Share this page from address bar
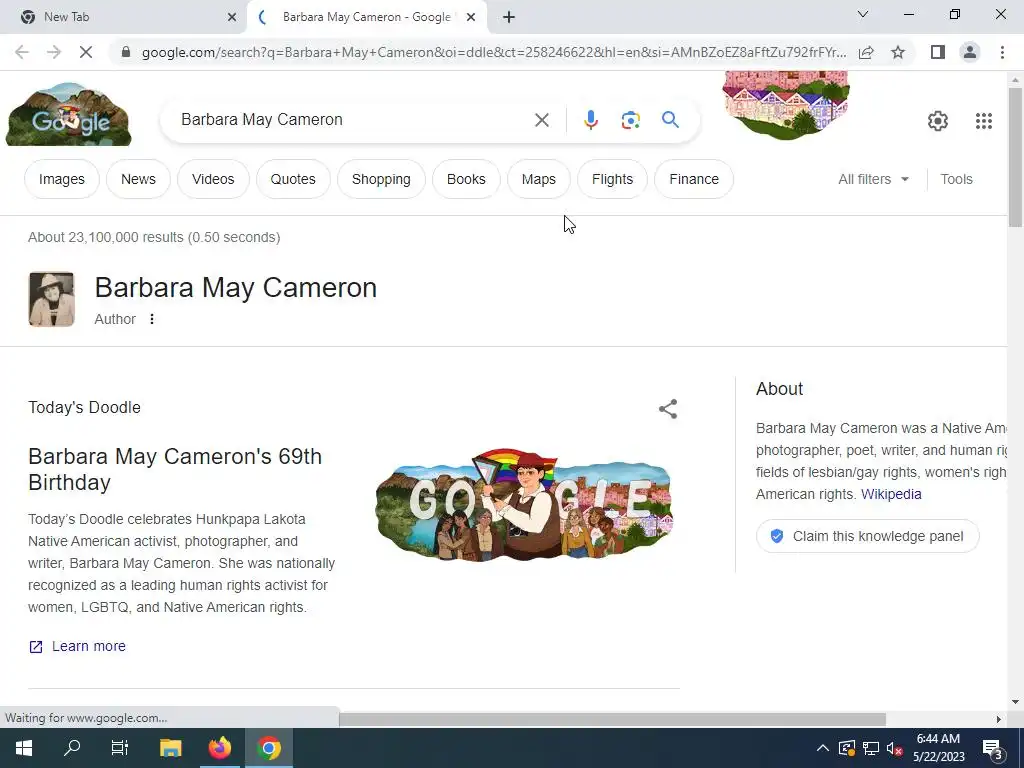Viewport: 1024px width, 768px height. tap(866, 52)
